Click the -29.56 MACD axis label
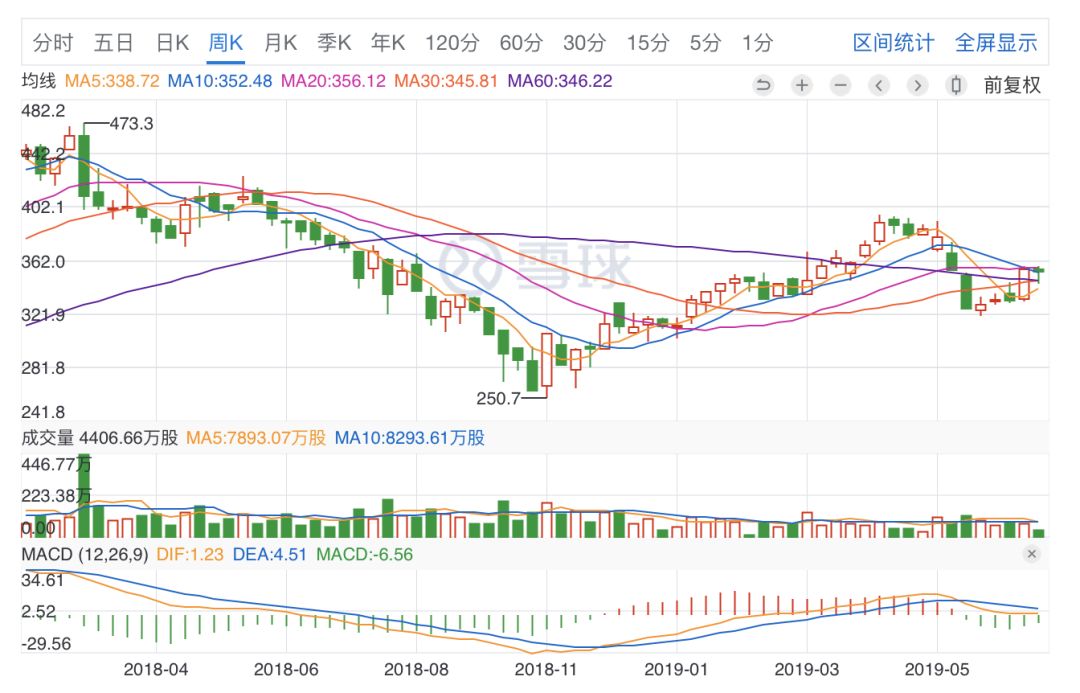1080x693 pixels. point(46,644)
